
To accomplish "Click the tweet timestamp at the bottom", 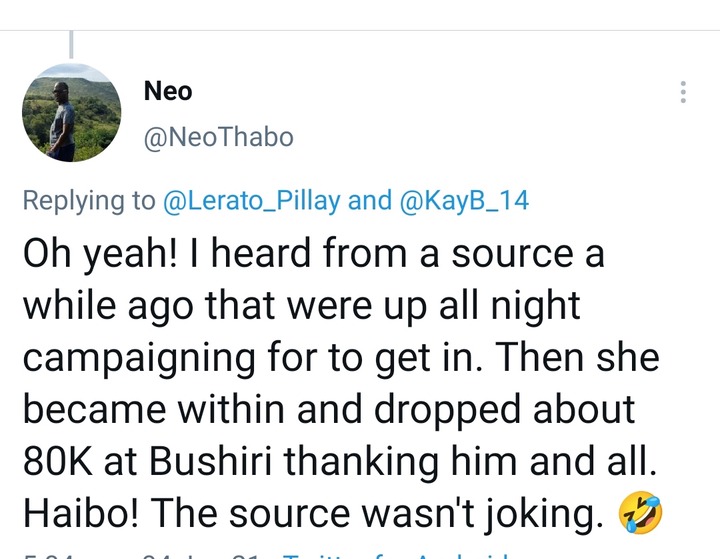I will click(x=120, y=553).
